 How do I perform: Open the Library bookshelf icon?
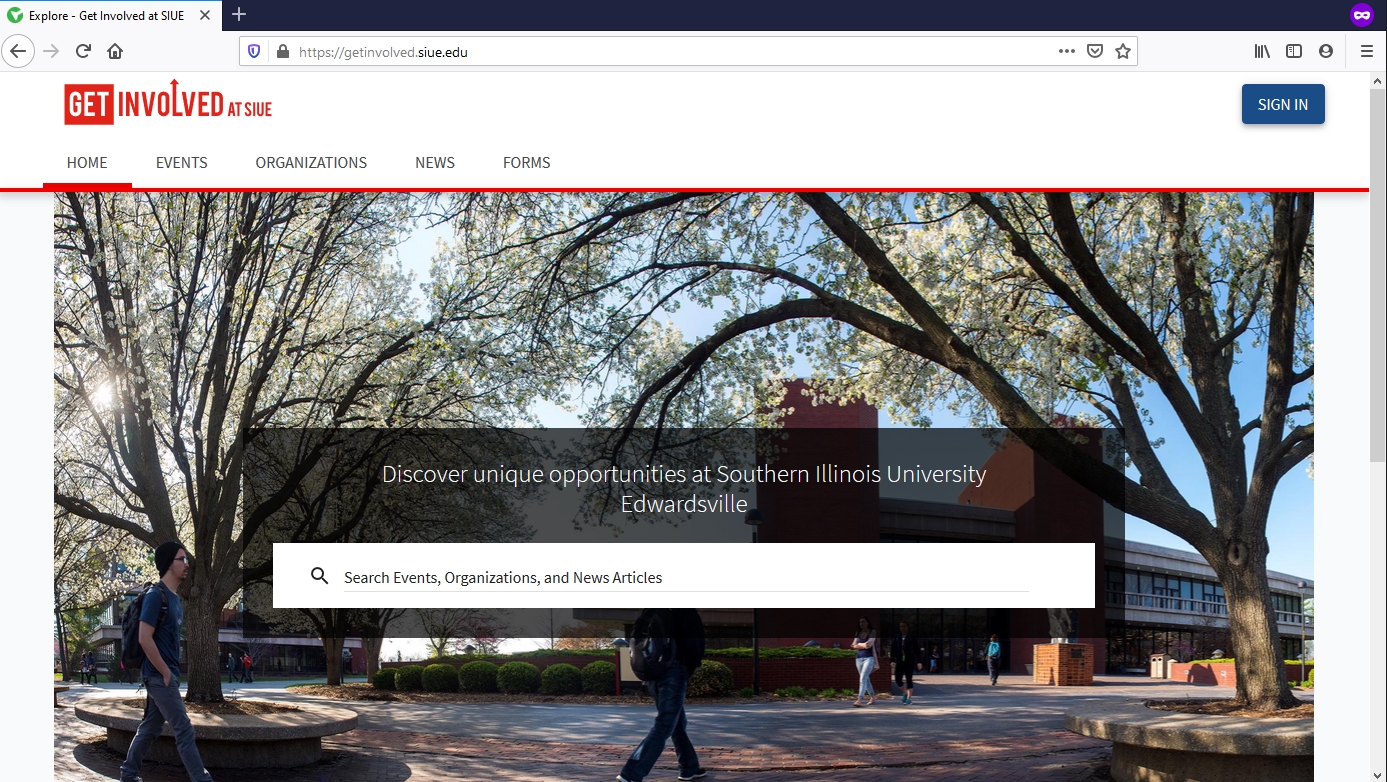1262,51
